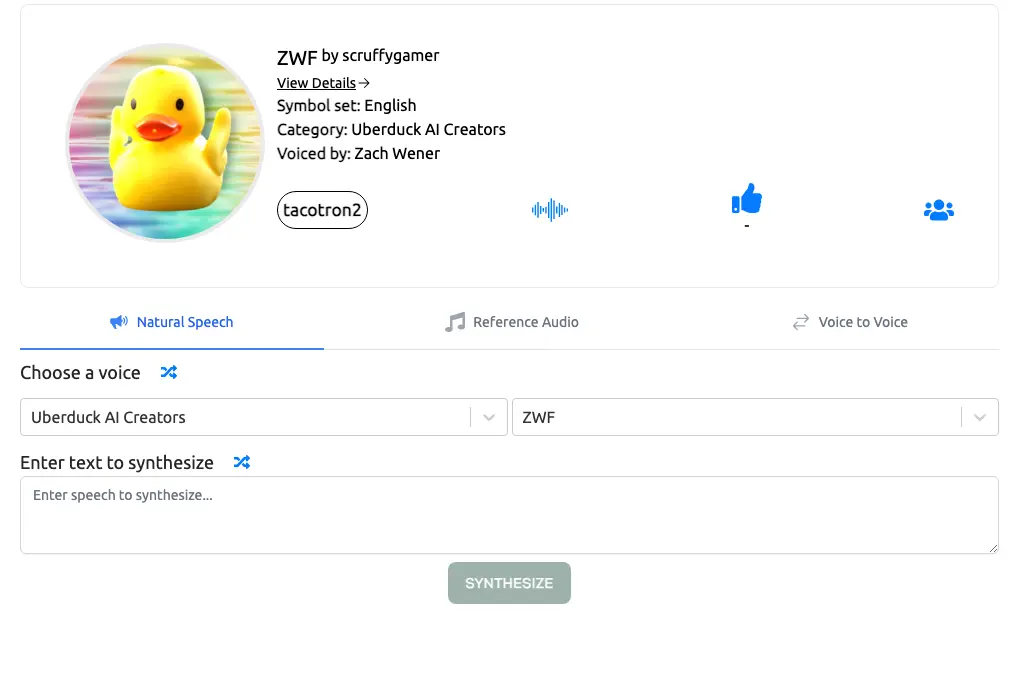This screenshot has width=1013, height=690.
Task: Switch to the Reference Audio tab
Action: point(512,322)
